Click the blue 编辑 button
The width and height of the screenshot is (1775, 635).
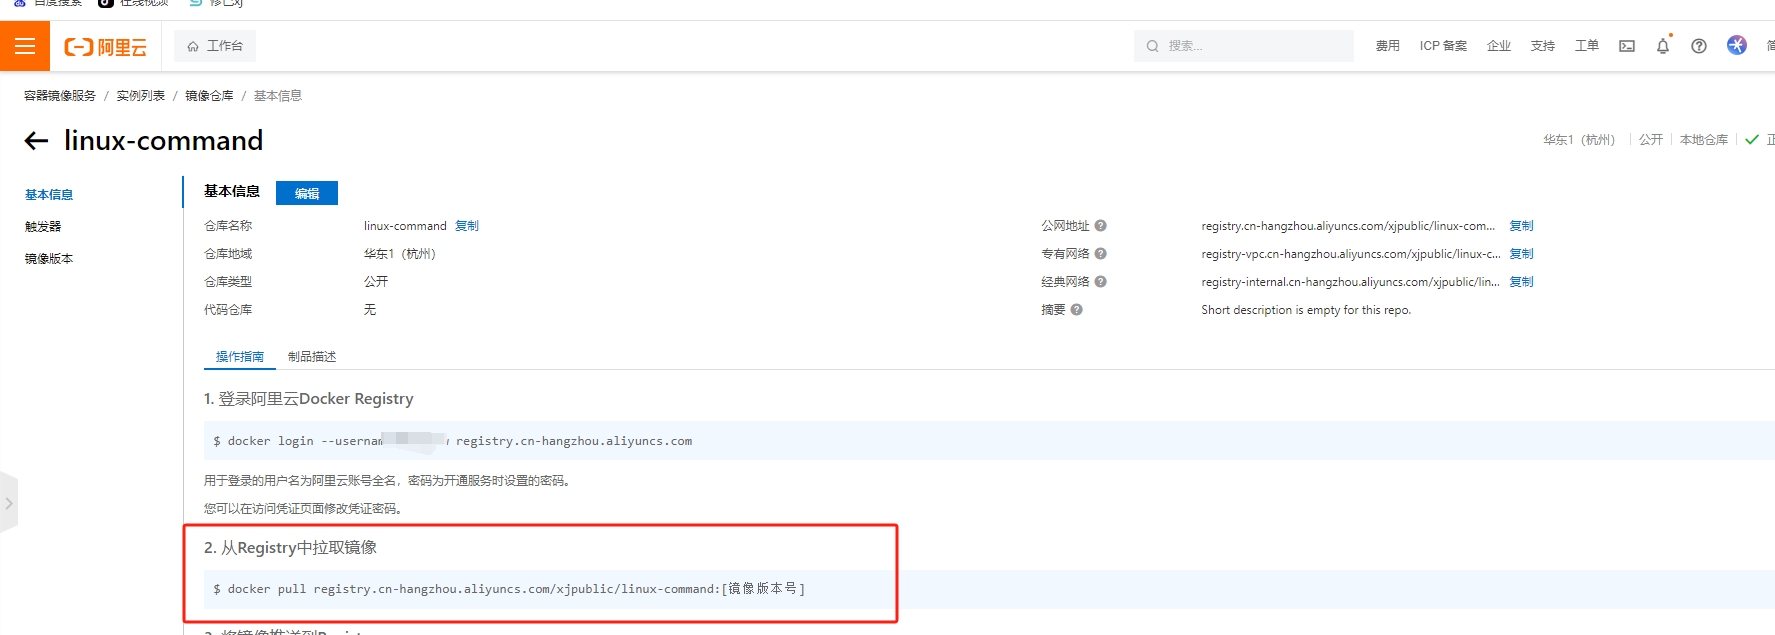point(307,193)
